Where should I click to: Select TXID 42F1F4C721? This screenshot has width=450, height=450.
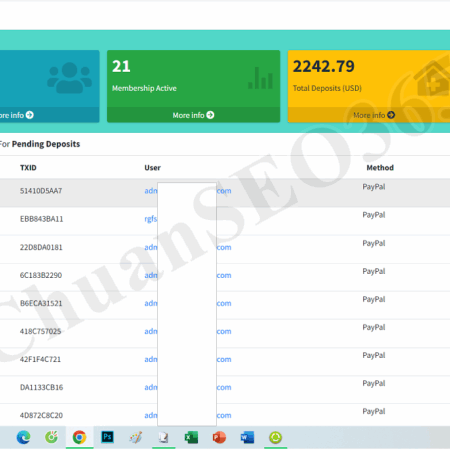(40, 359)
